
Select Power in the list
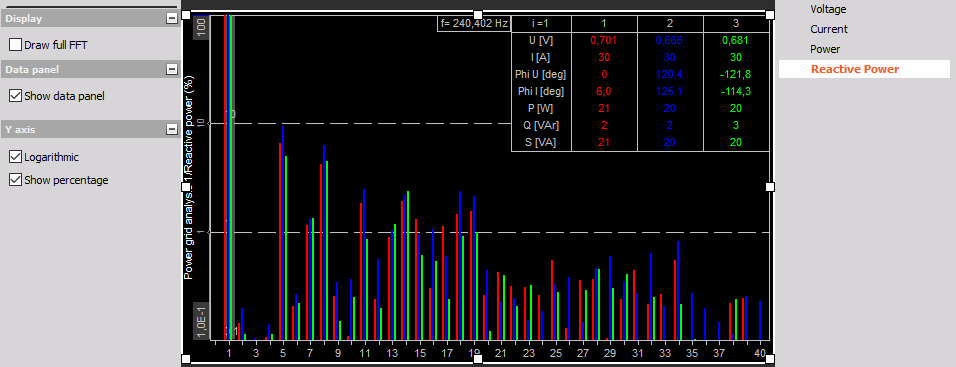coord(825,49)
